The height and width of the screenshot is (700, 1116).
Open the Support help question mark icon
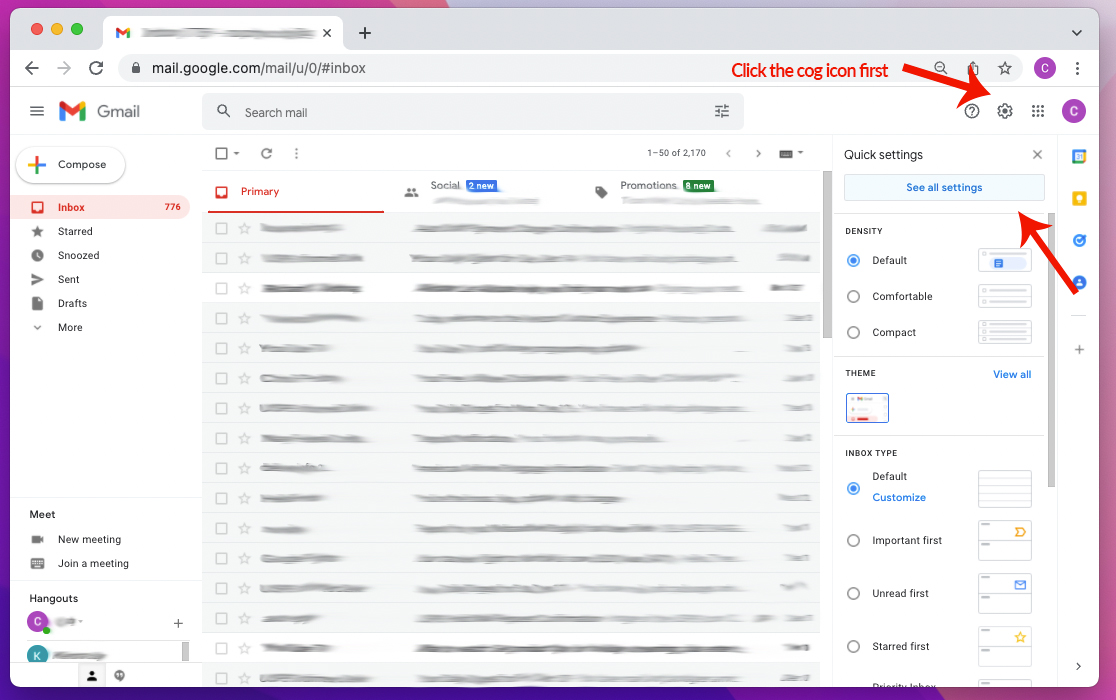[x=972, y=111]
